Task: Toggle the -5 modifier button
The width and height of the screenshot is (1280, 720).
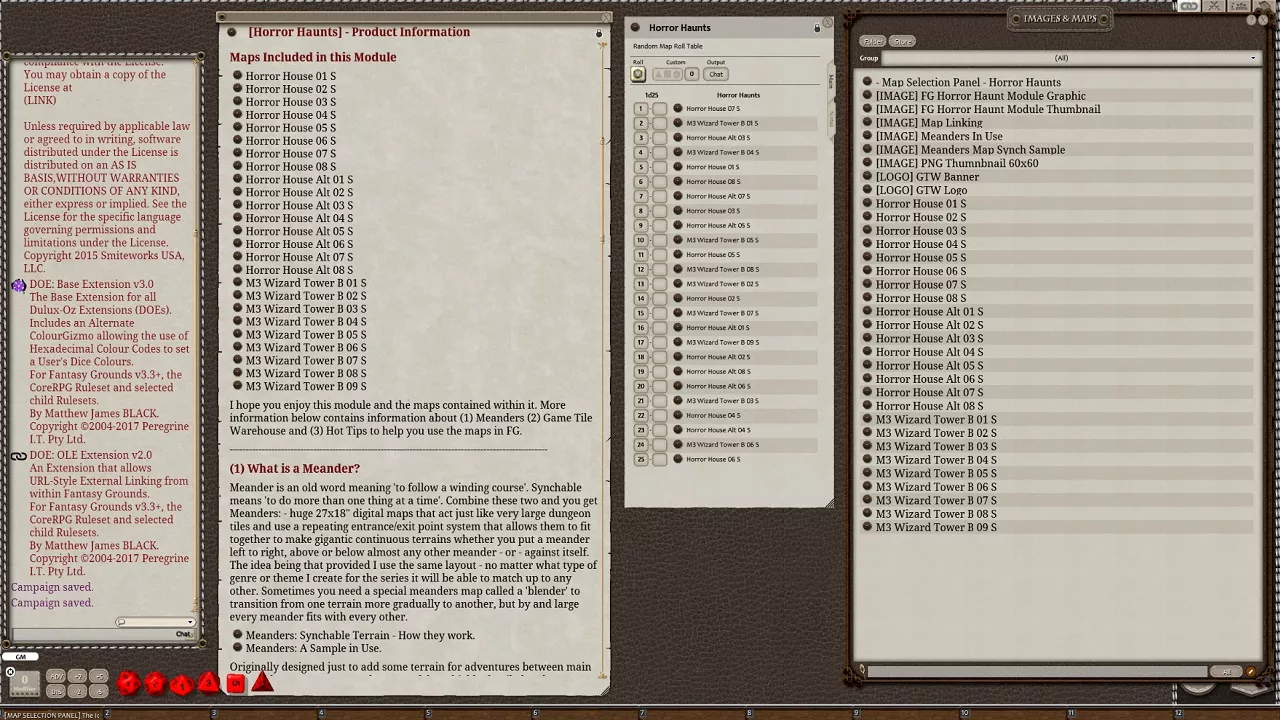Action: pos(99,691)
